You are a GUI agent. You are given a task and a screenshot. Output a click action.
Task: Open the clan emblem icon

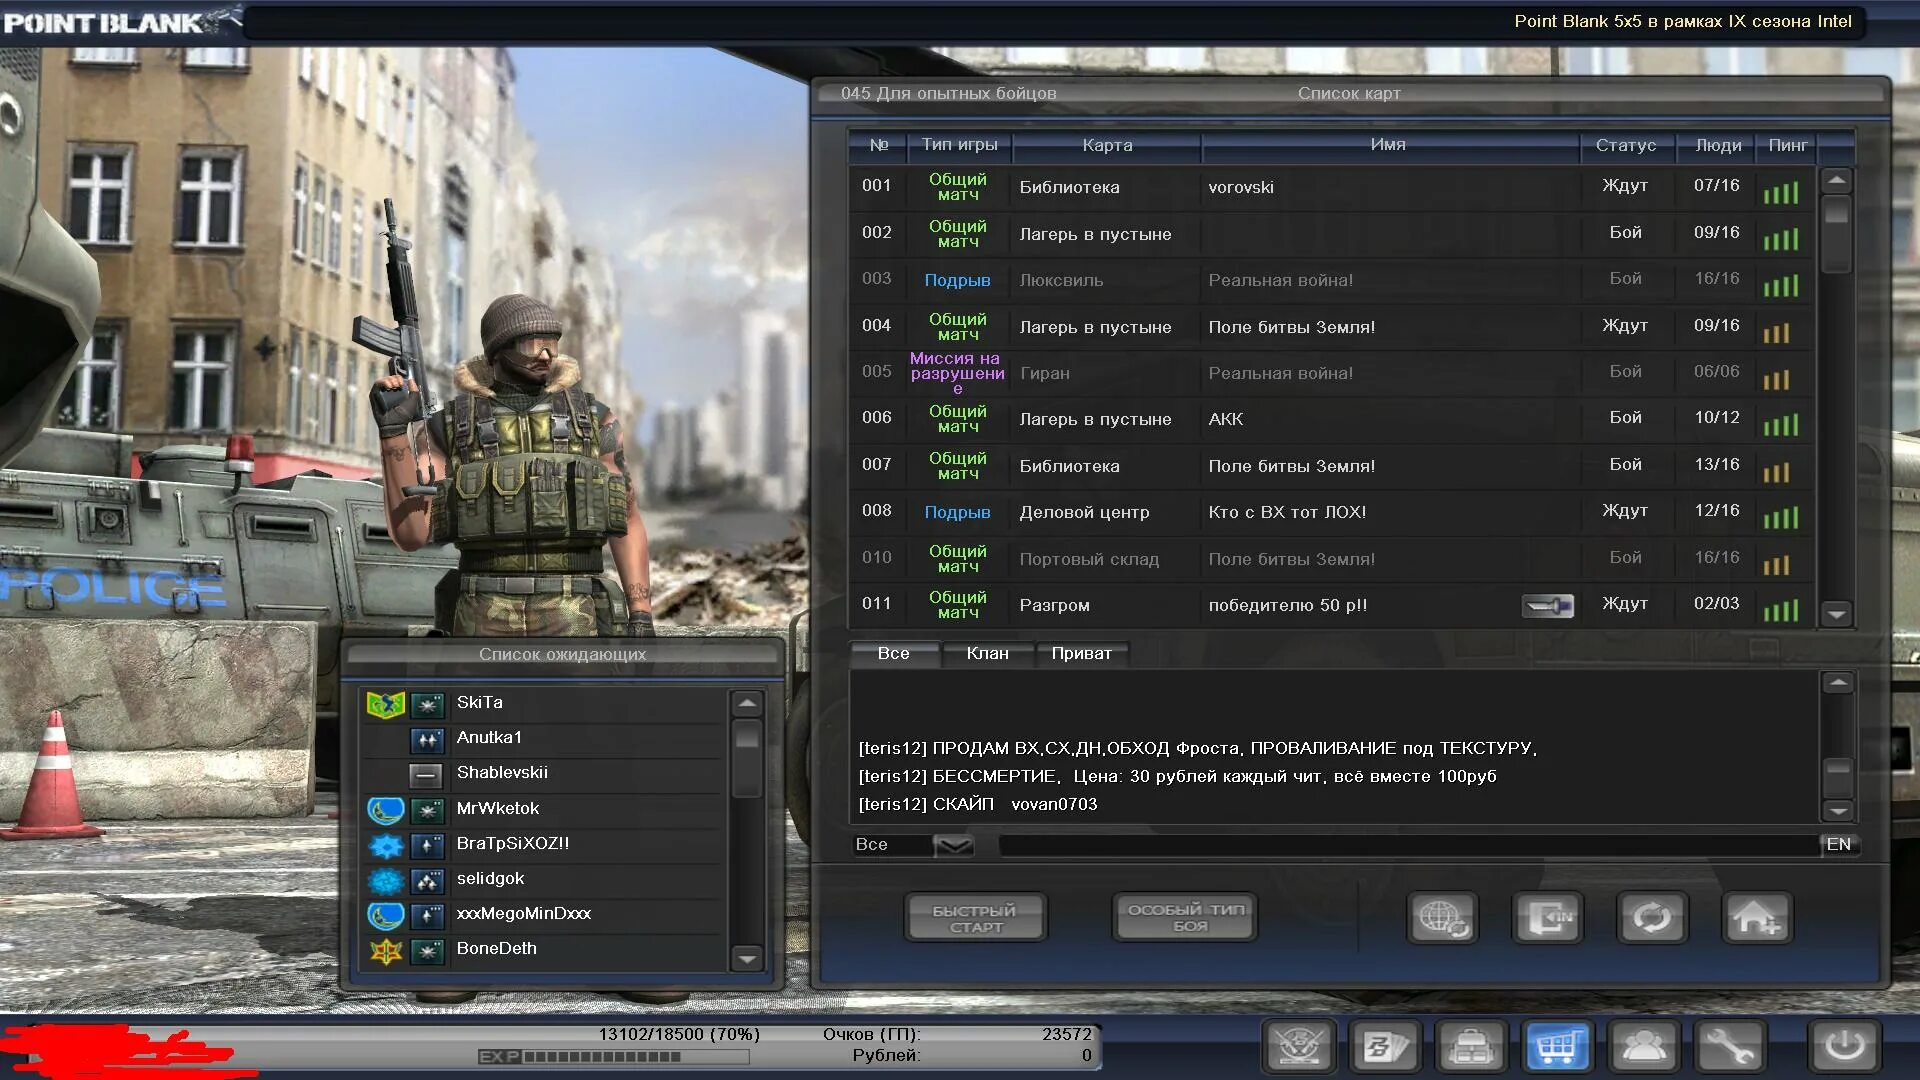point(1299,1047)
